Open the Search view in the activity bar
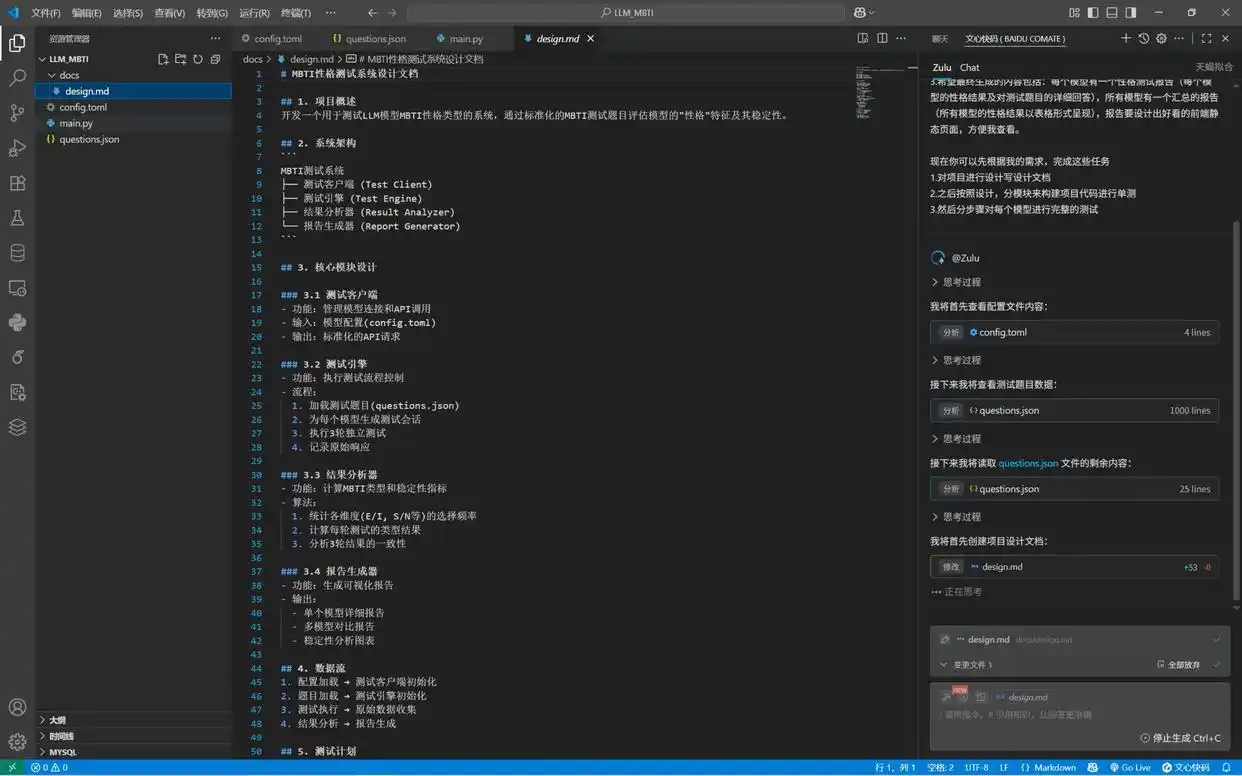The height and width of the screenshot is (776, 1242). pyautogui.click(x=16, y=76)
